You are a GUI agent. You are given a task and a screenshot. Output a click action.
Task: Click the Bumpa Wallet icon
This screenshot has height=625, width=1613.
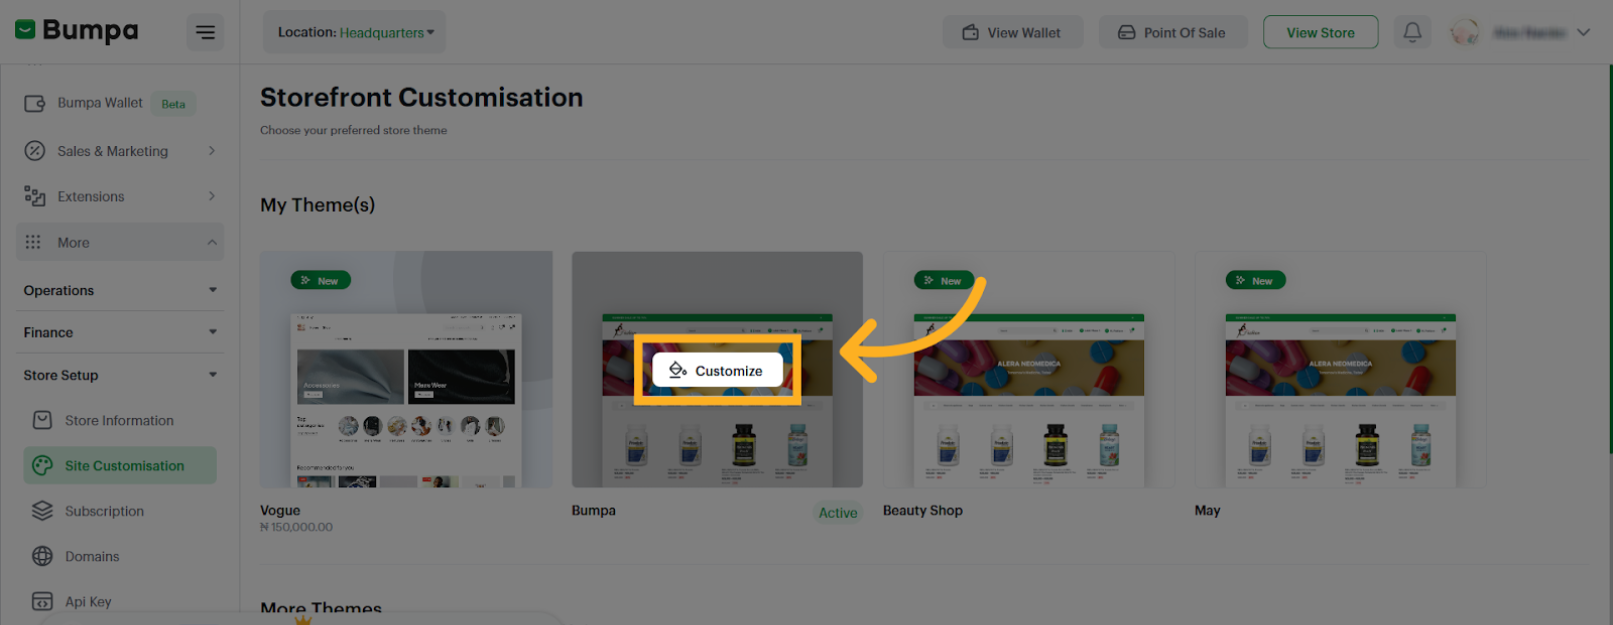click(x=35, y=103)
